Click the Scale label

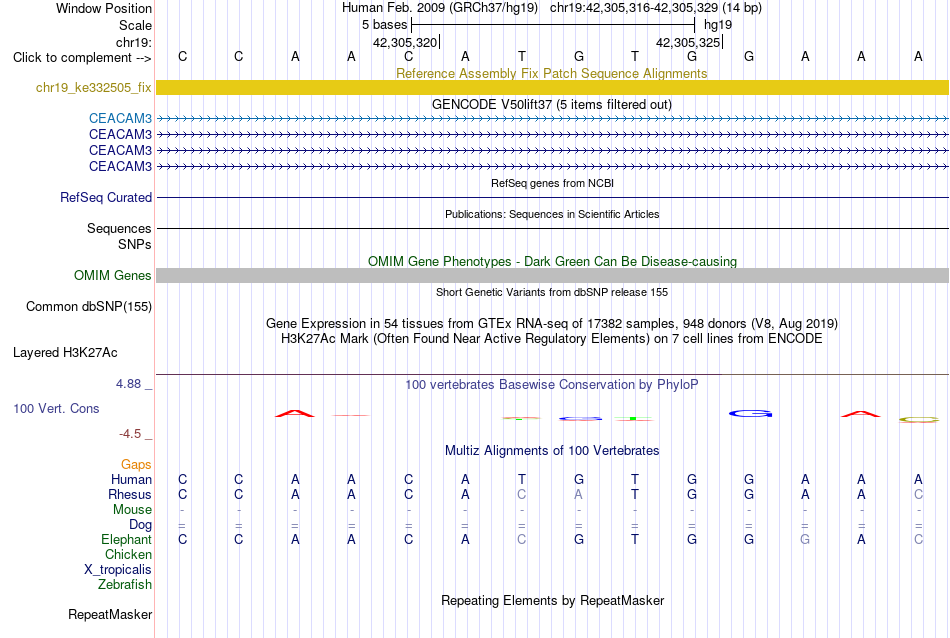(x=135, y=25)
